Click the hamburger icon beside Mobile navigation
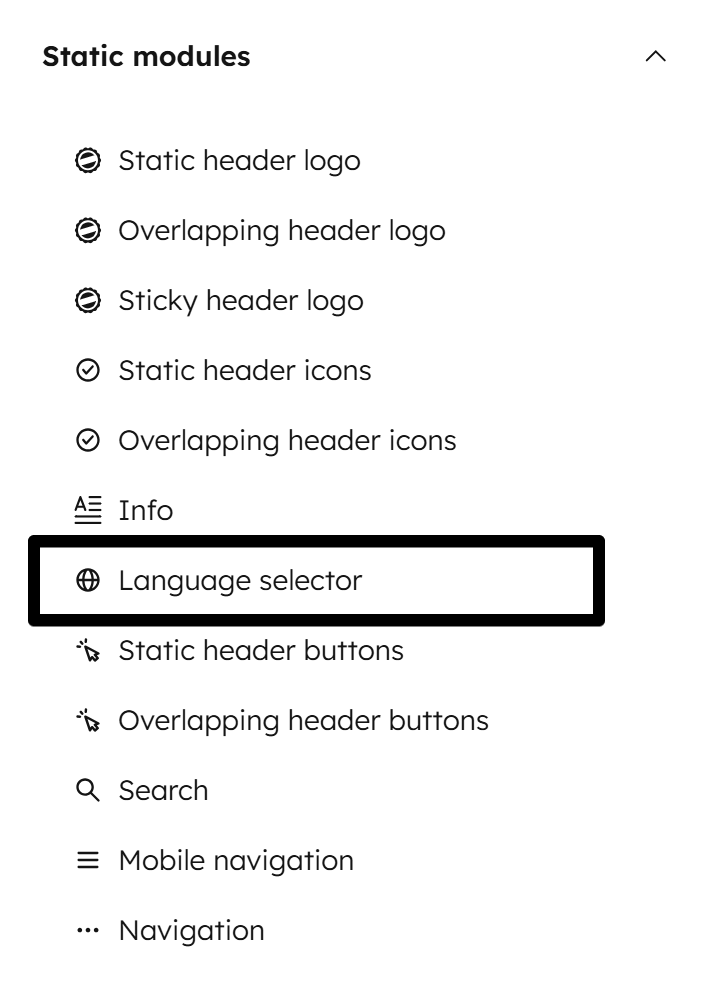The width and height of the screenshot is (720, 1004). click(x=91, y=859)
